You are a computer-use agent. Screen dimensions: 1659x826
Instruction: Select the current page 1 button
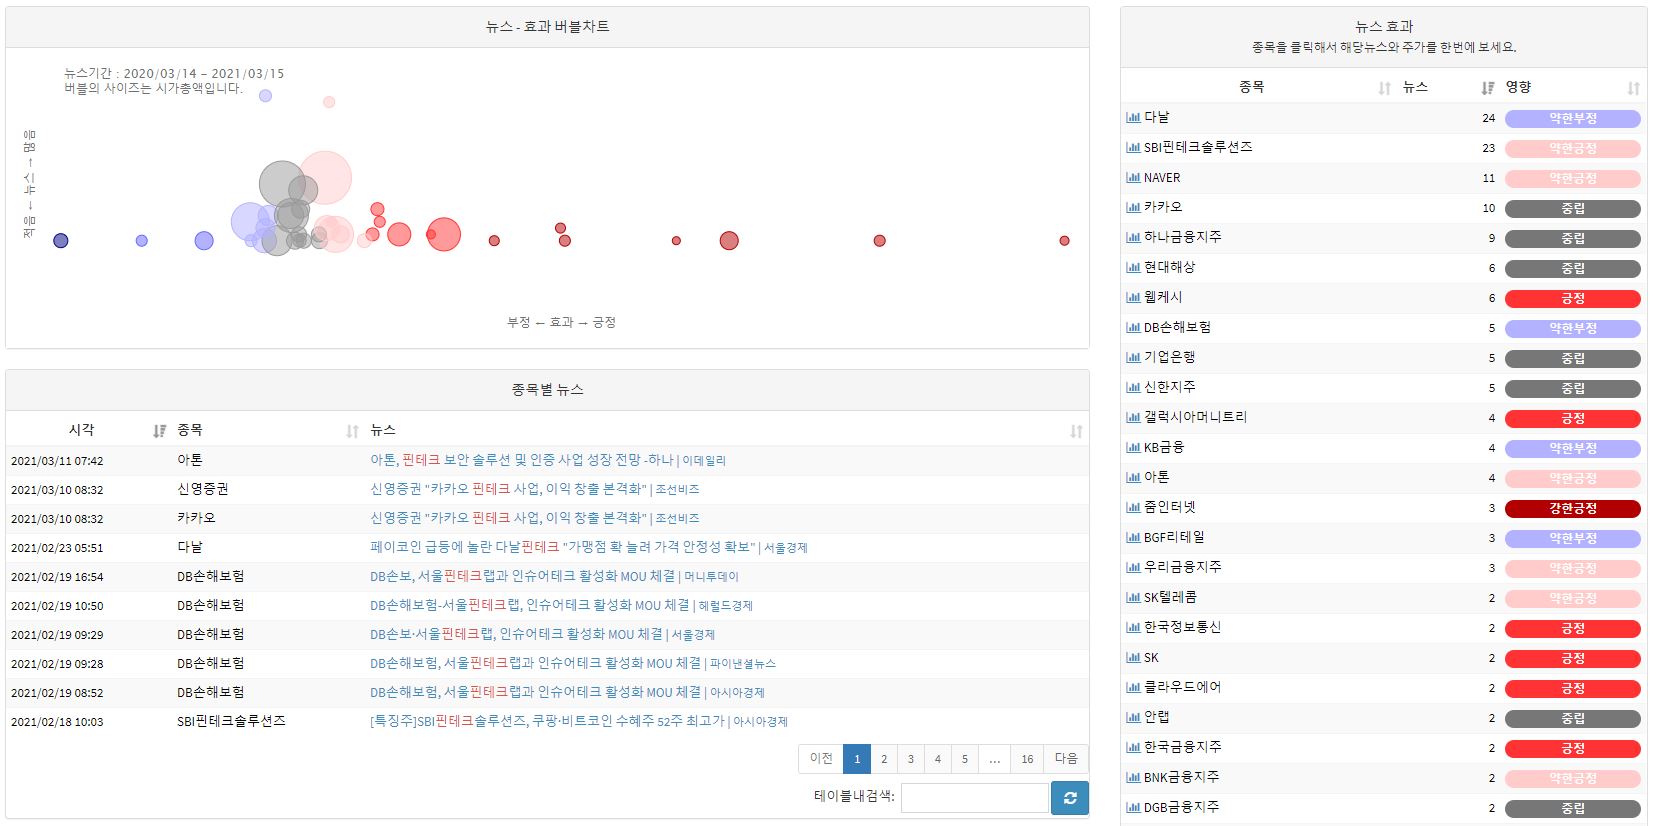point(857,759)
